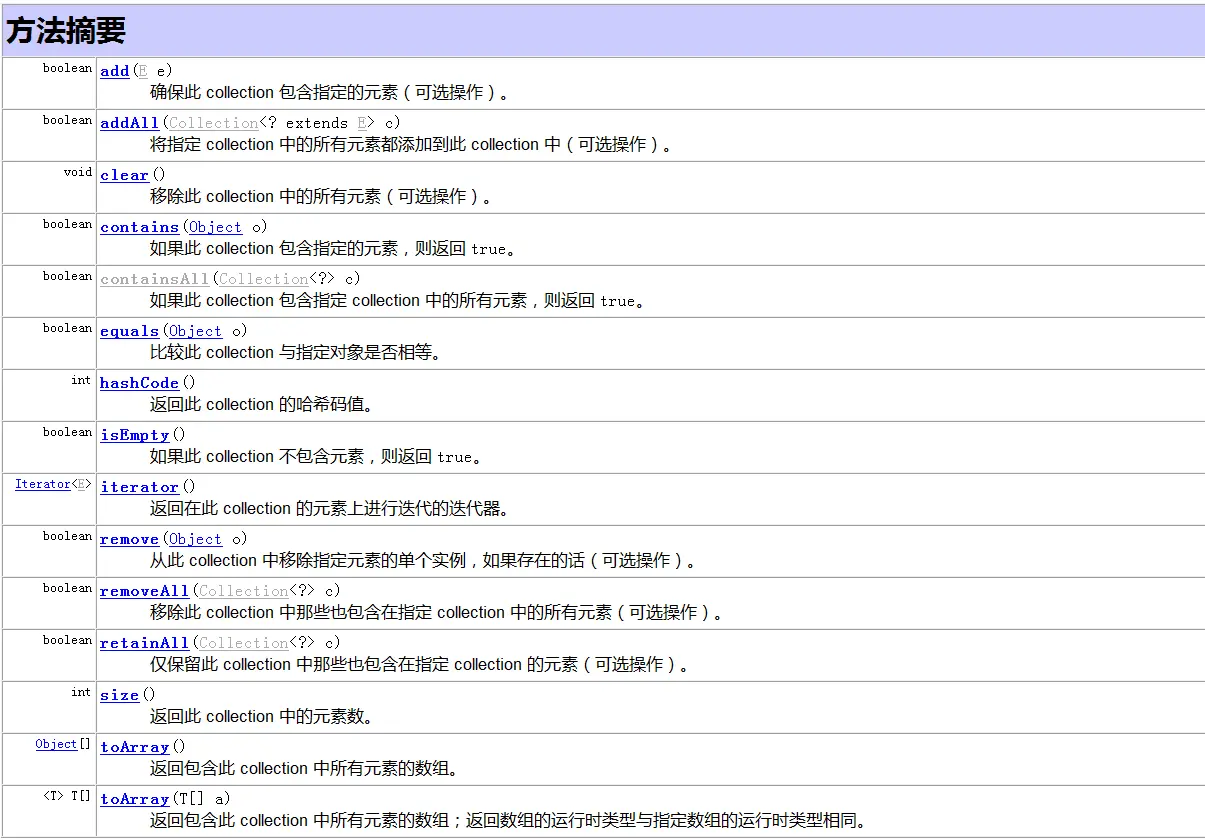Click description '返回数组的运行时类型与指定数组的运行时类型相同'
This screenshot has height=840, width=1205.
(x=661, y=821)
